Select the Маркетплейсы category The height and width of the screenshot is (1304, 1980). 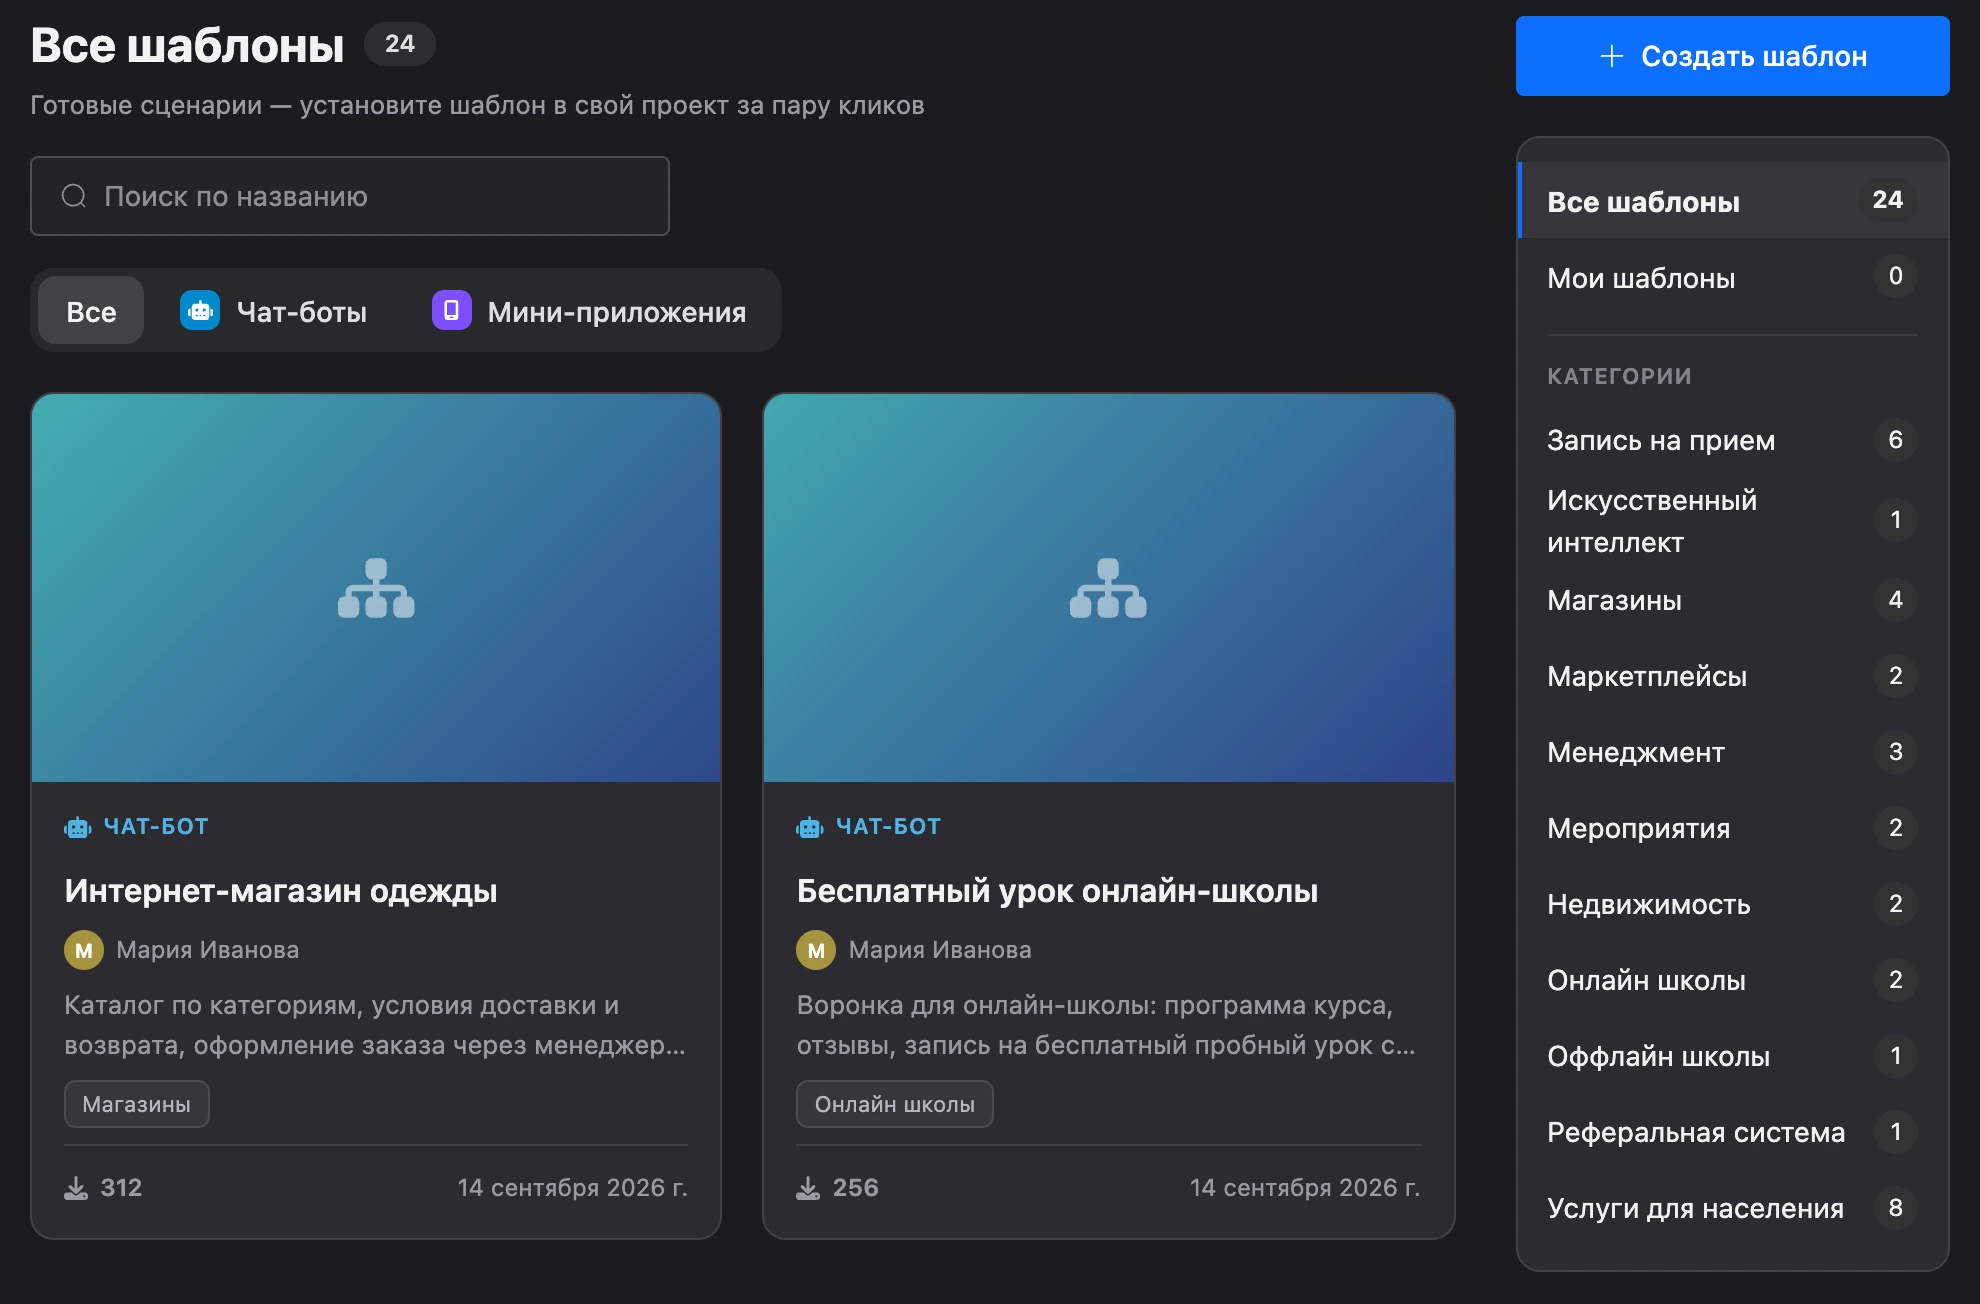[1732, 676]
